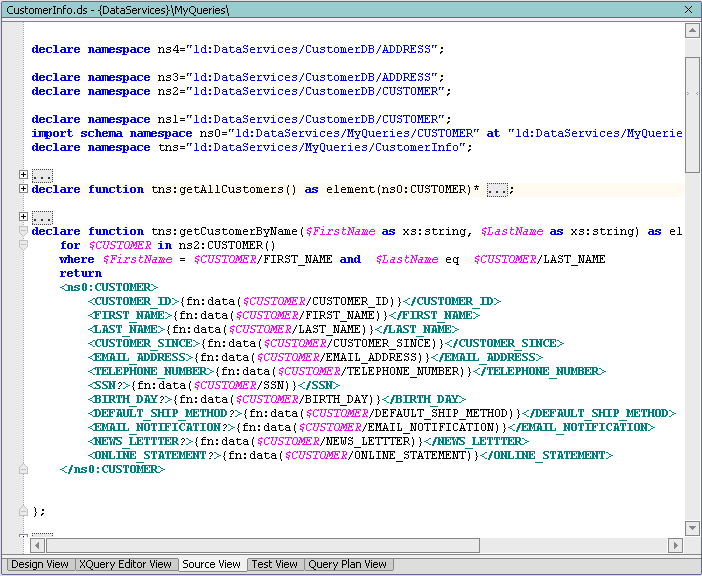Switch to the Query Plan View tab
This screenshot has height=576, width=702.
click(347, 564)
